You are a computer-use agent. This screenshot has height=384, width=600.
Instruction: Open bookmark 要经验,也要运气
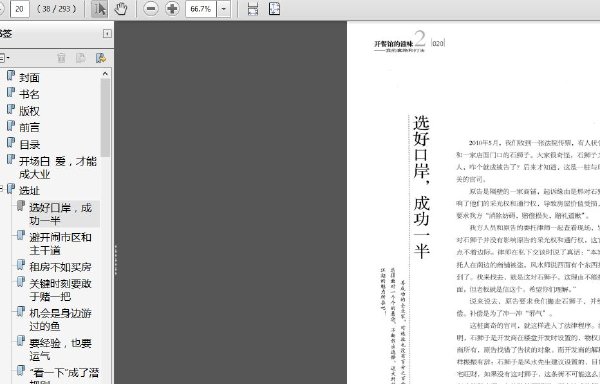point(60,349)
